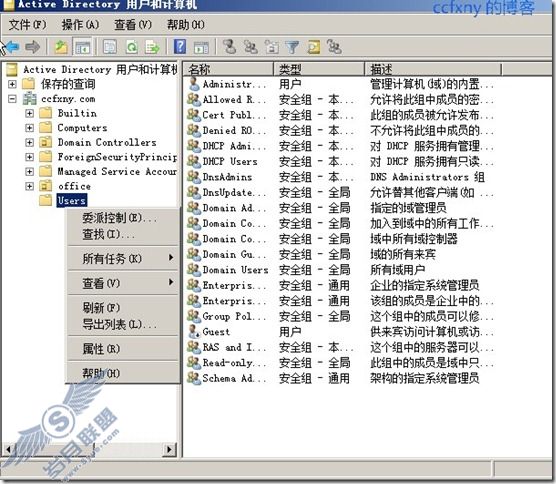Choose 查找(I) from context menu
The width and height of the screenshot is (556, 484).
coord(123,234)
